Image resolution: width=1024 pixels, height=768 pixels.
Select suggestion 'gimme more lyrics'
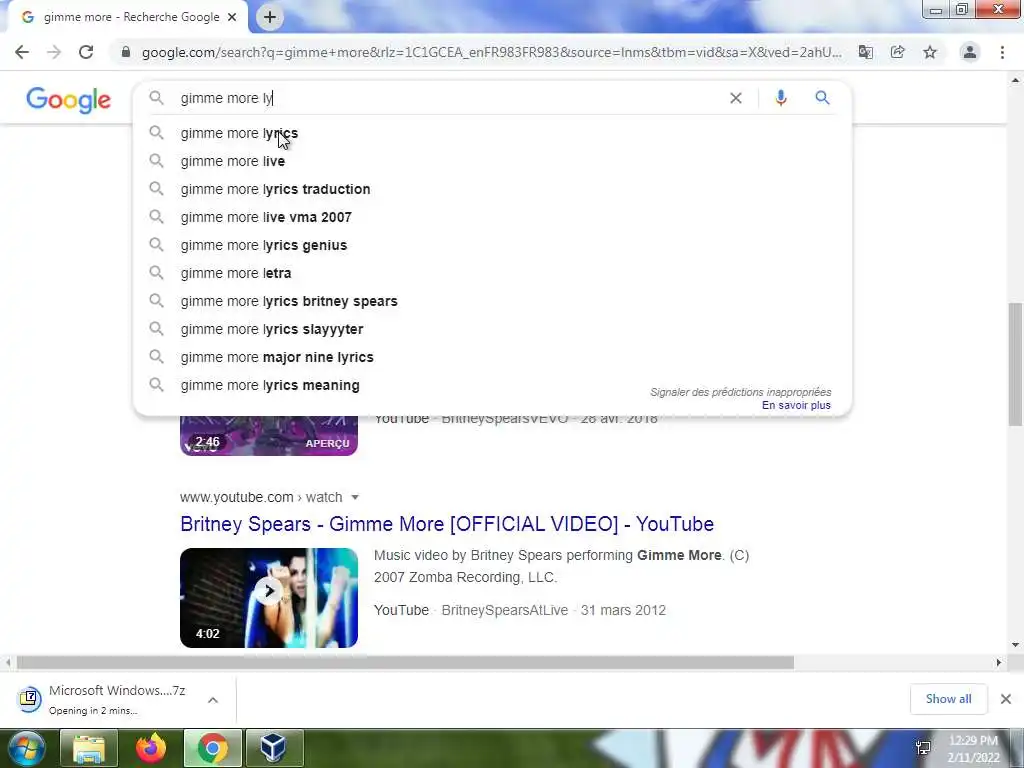(x=492, y=133)
